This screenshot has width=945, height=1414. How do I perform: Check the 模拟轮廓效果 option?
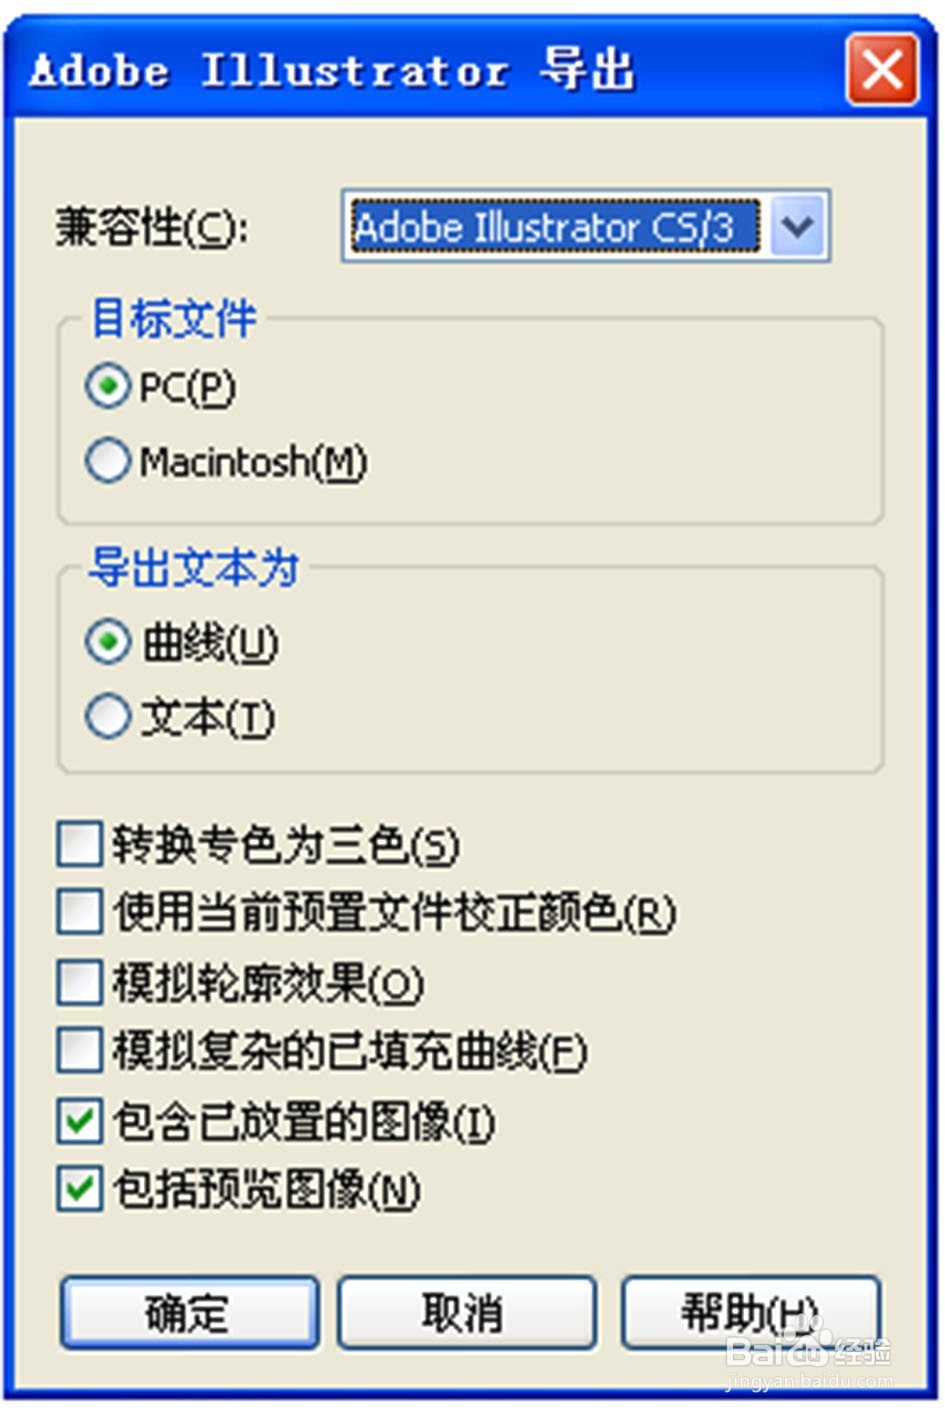point(80,983)
